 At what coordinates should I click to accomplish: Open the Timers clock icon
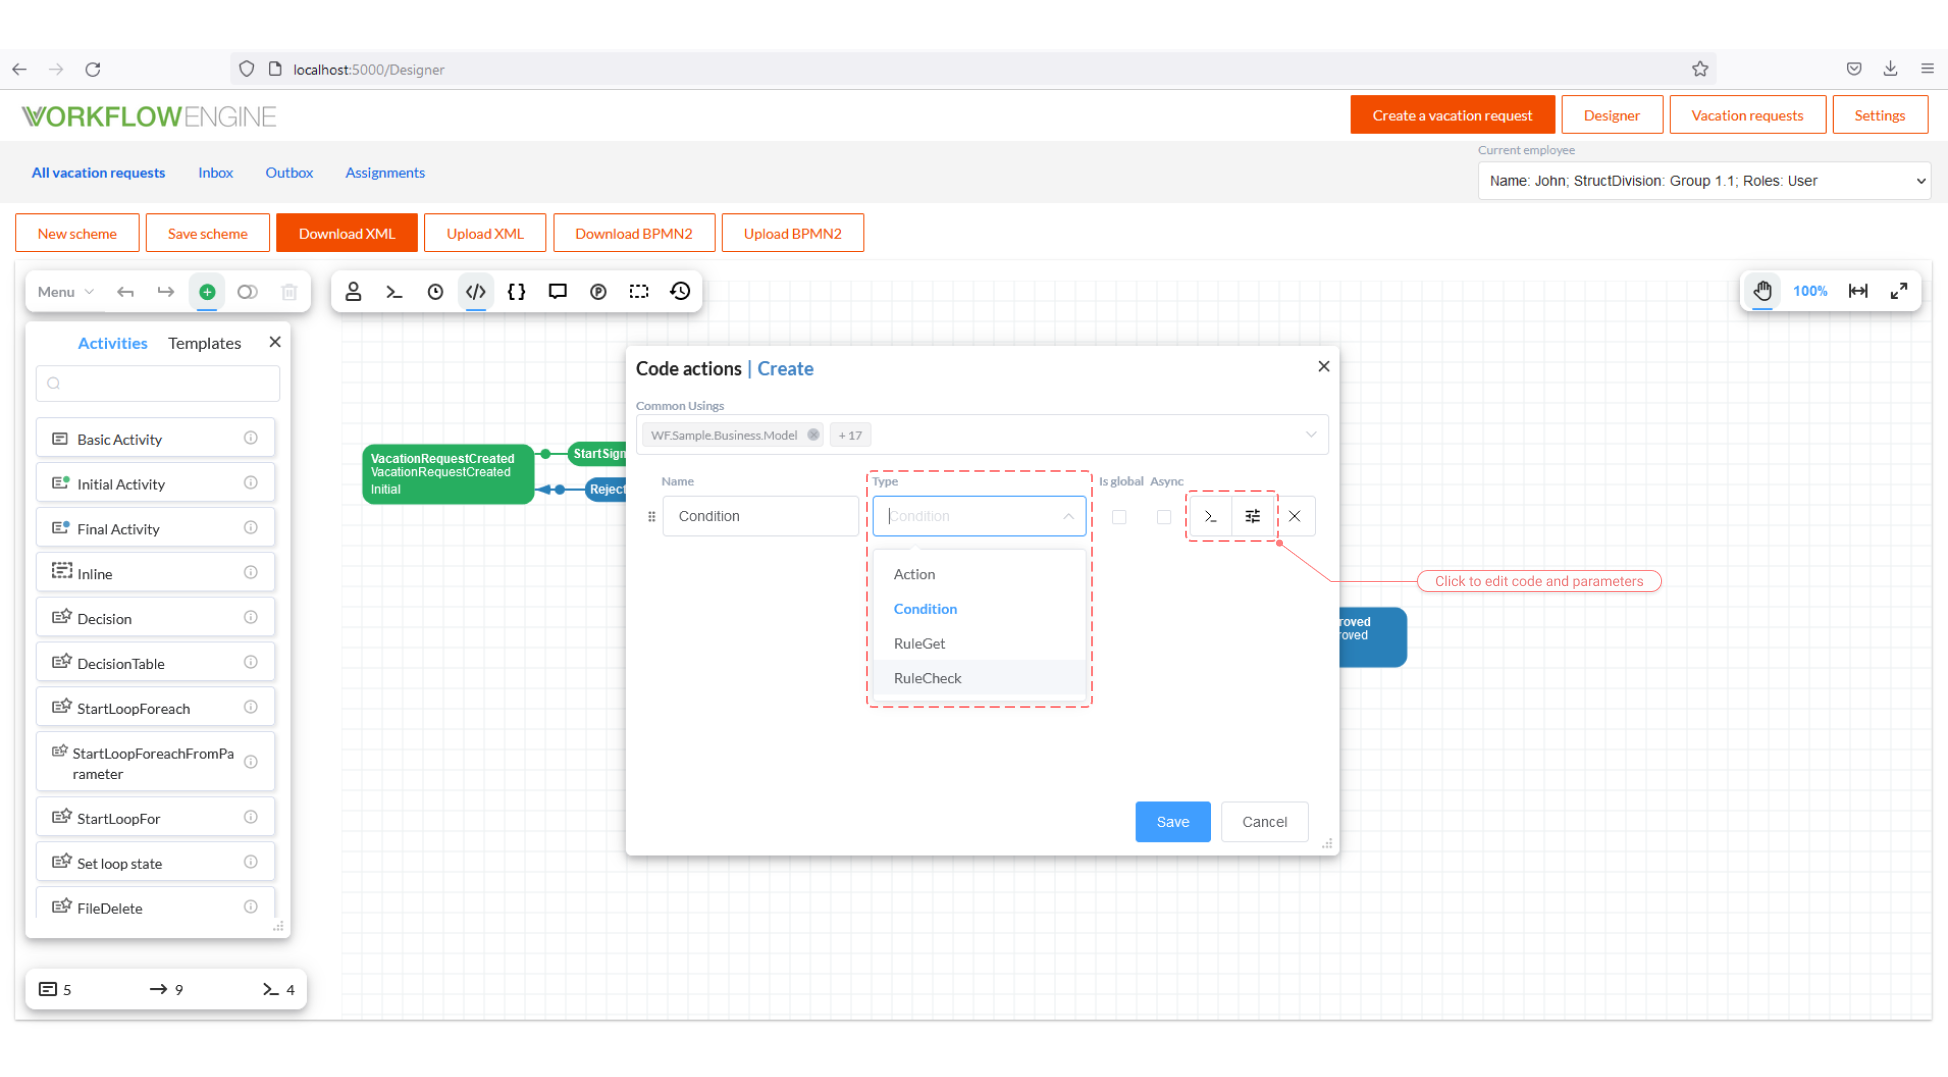click(x=435, y=291)
